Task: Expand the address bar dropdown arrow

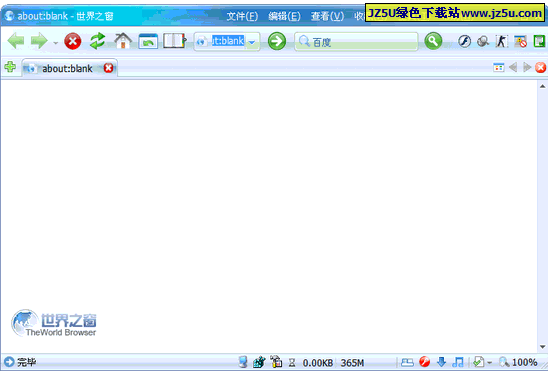Action: coord(252,43)
